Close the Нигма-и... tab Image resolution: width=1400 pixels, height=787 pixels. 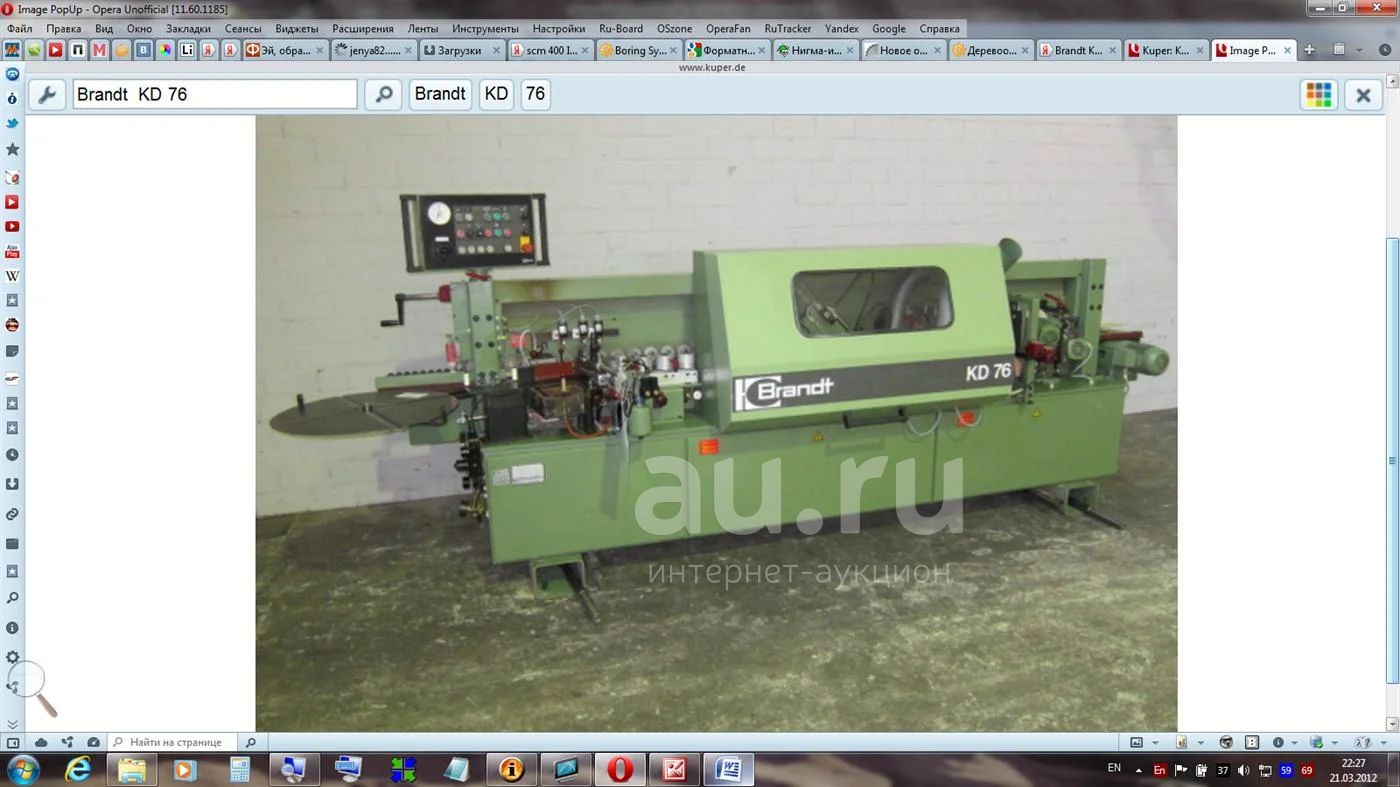tap(850, 50)
